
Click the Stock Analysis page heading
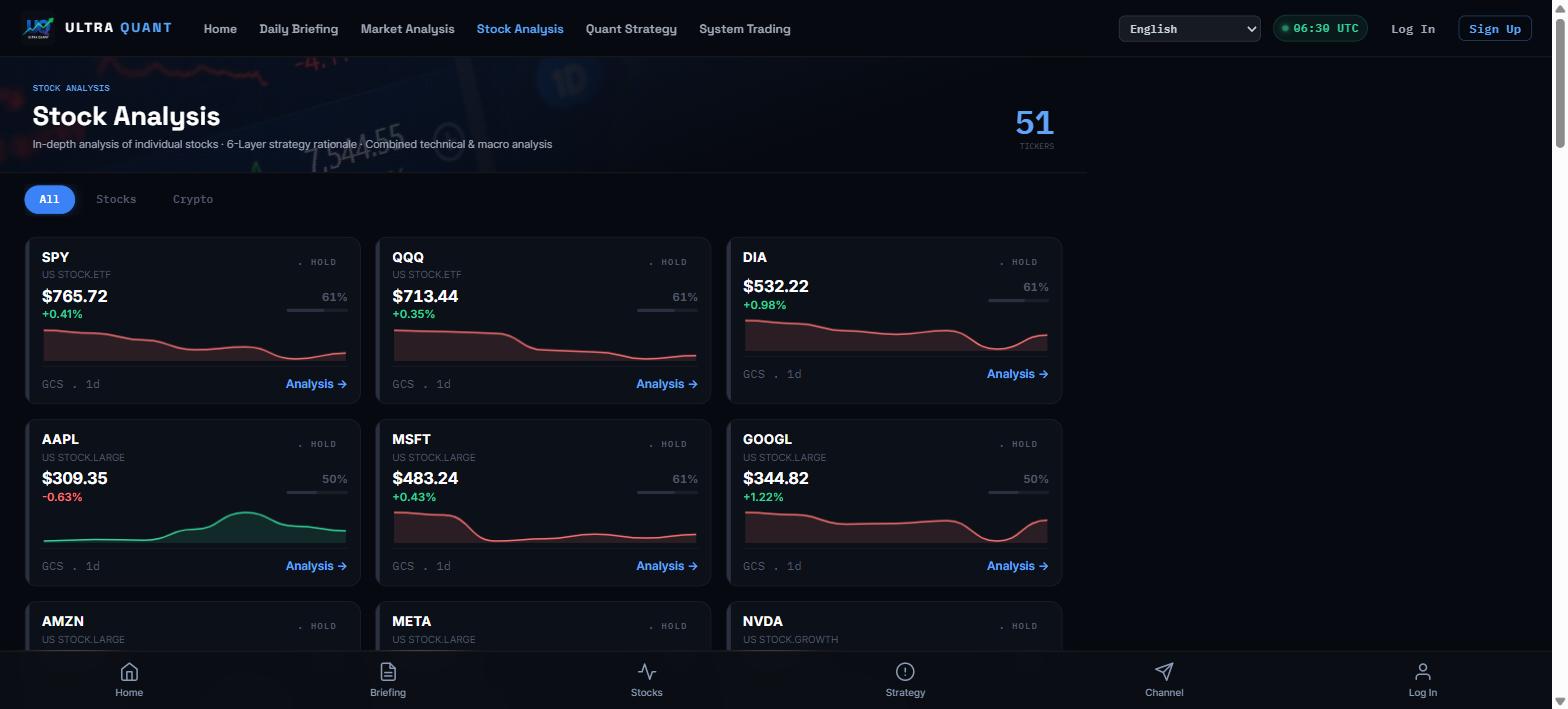coord(126,116)
